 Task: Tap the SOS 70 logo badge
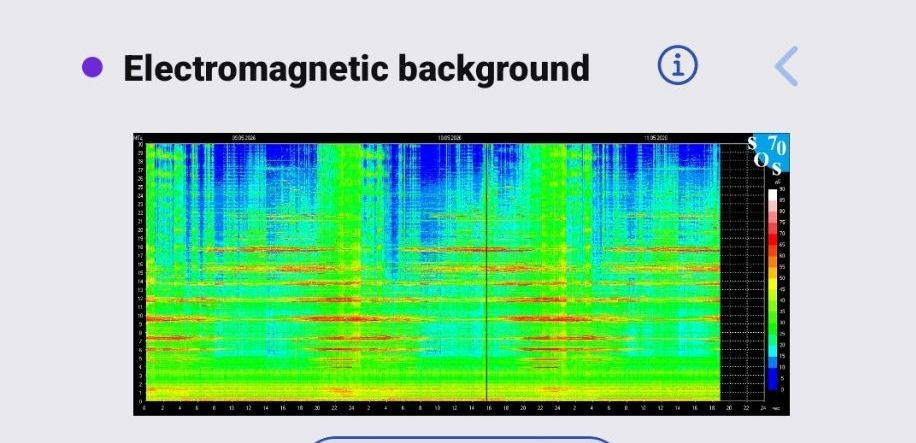(x=769, y=154)
